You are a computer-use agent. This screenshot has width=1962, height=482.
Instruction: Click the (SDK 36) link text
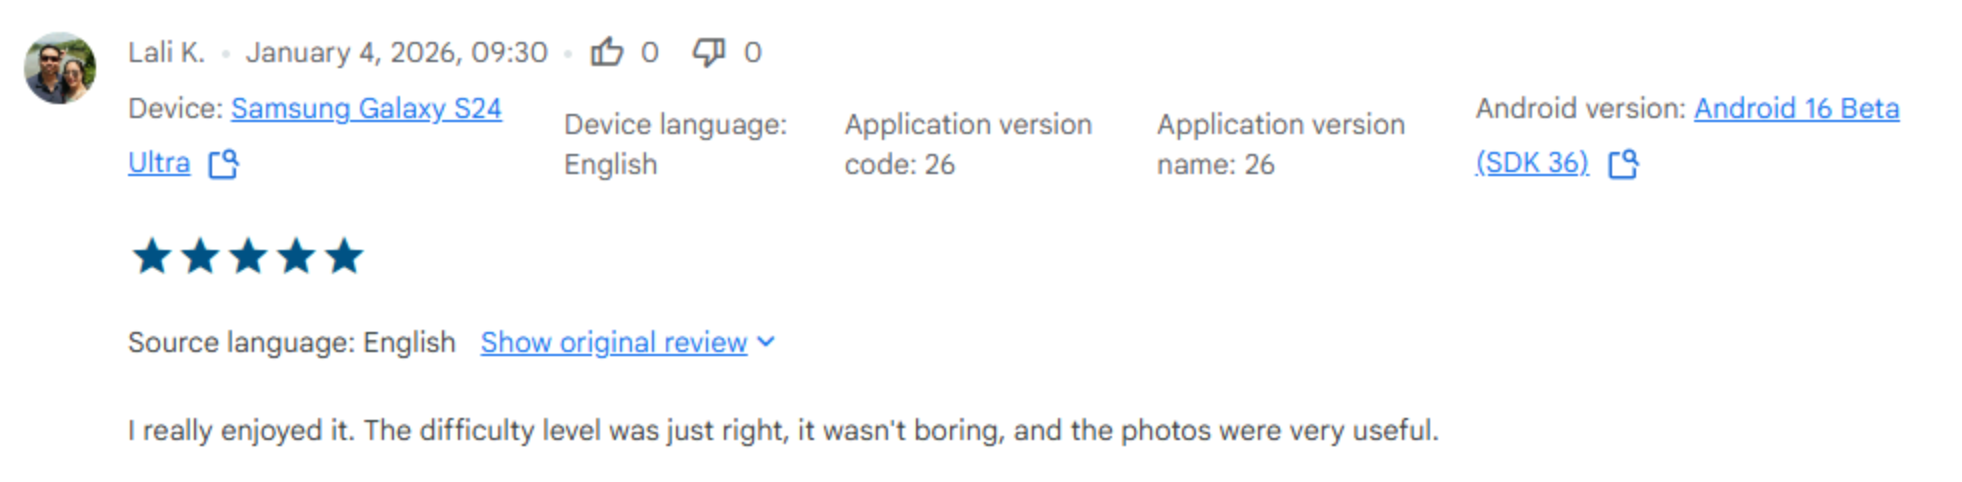(1532, 162)
